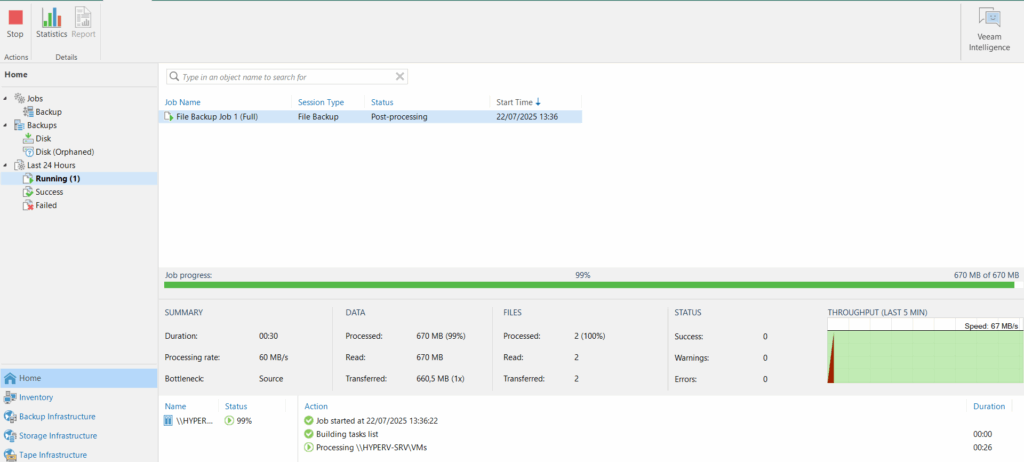Sort by the Job Name column header
Image resolution: width=1024 pixels, height=462 pixels.
183,102
